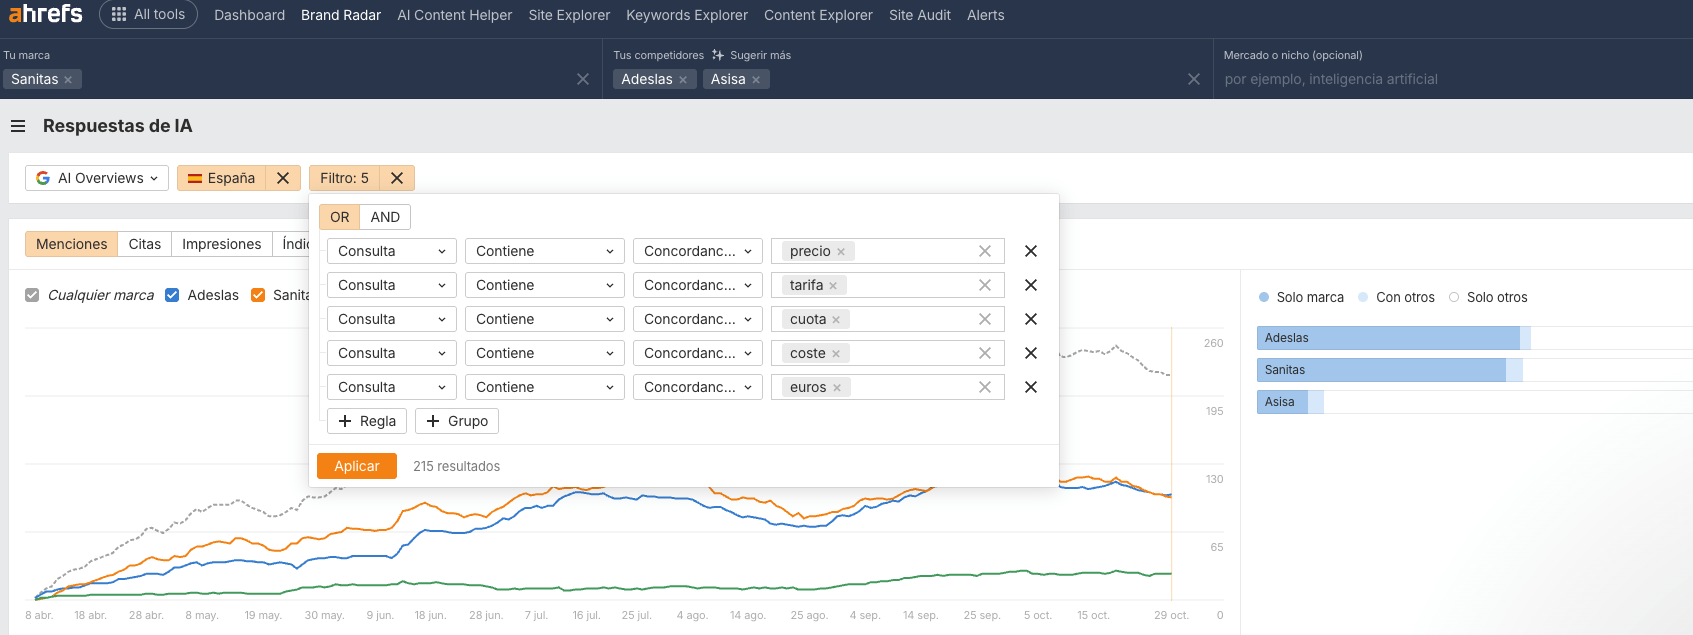Clear all competitors in the field
The image size is (1693, 635).
coord(1193,79)
